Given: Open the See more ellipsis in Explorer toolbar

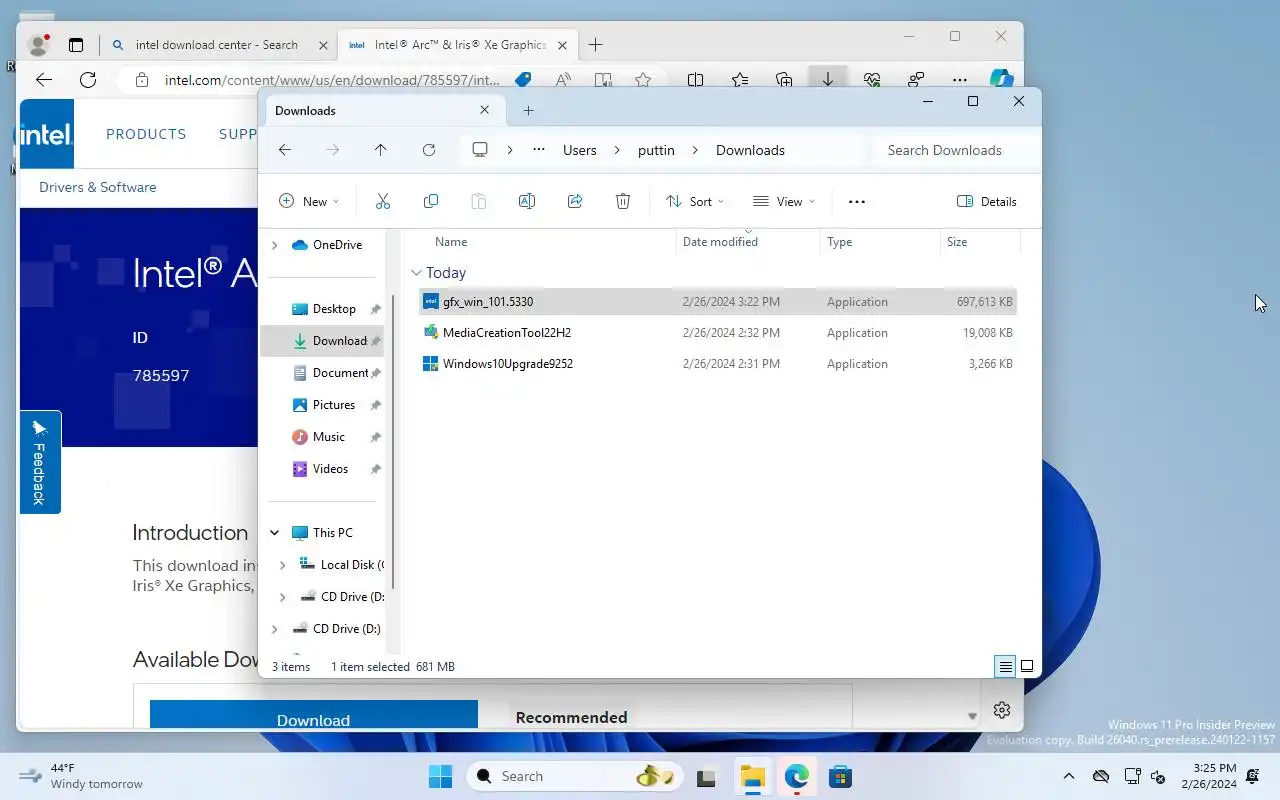Looking at the screenshot, I should (857, 201).
